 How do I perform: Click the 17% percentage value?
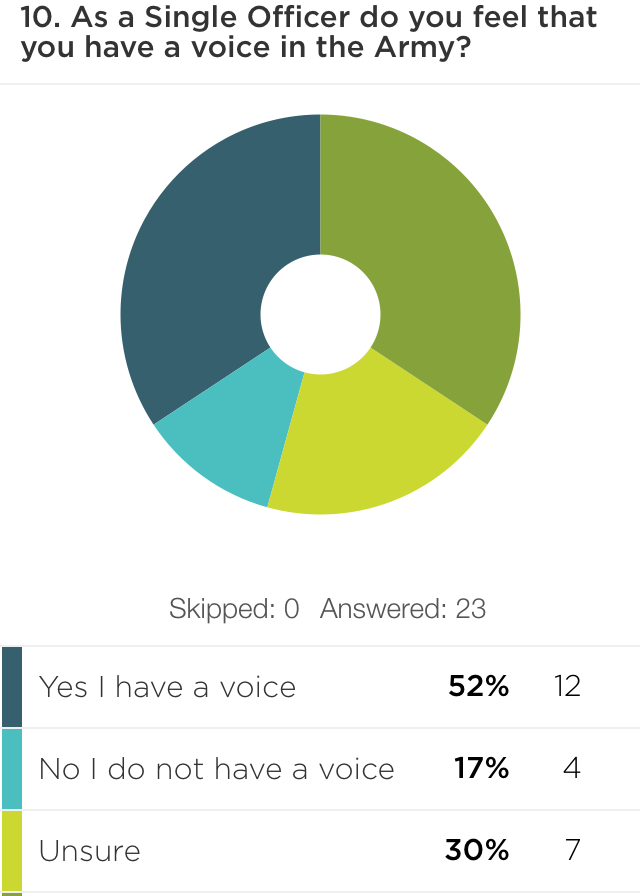pyautogui.click(x=481, y=769)
